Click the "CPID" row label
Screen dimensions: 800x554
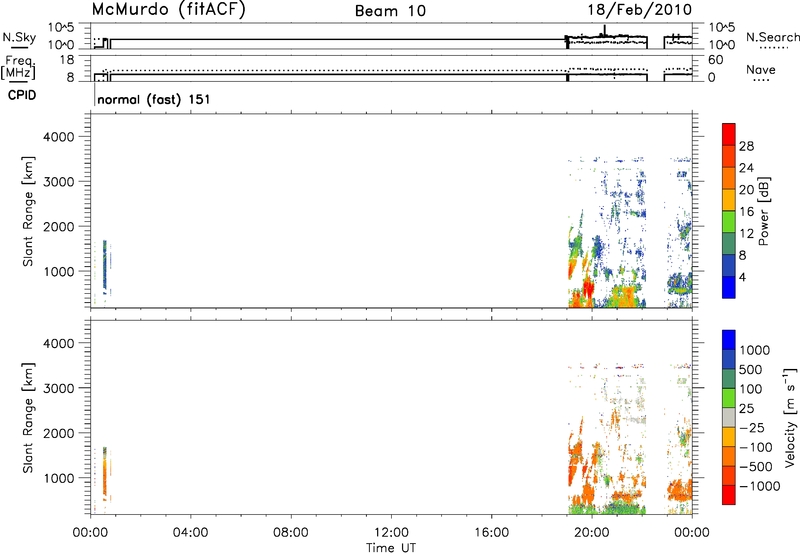coord(22,95)
